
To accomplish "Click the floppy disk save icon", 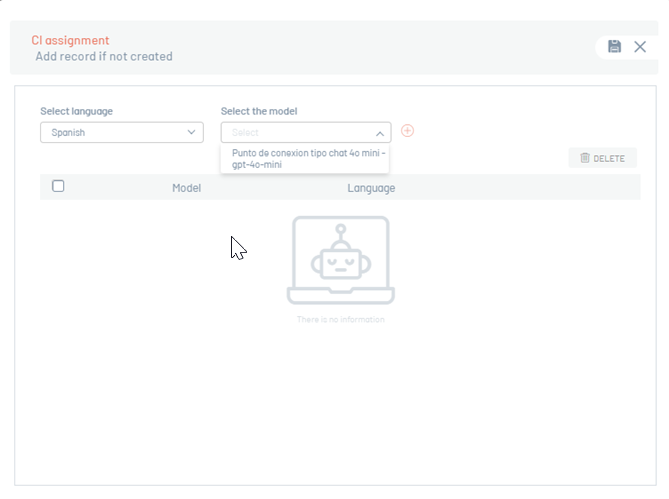I will click(x=614, y=47).
